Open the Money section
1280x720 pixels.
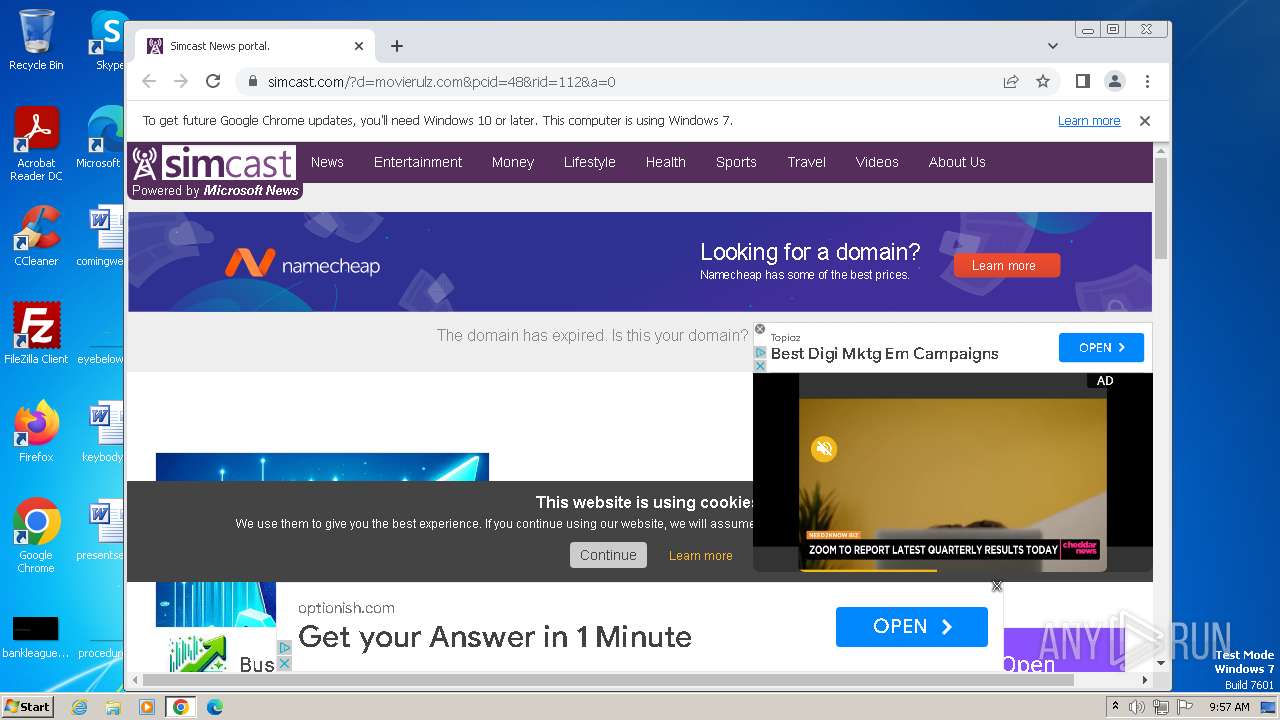pyautogui.click(x=513, y=162)
